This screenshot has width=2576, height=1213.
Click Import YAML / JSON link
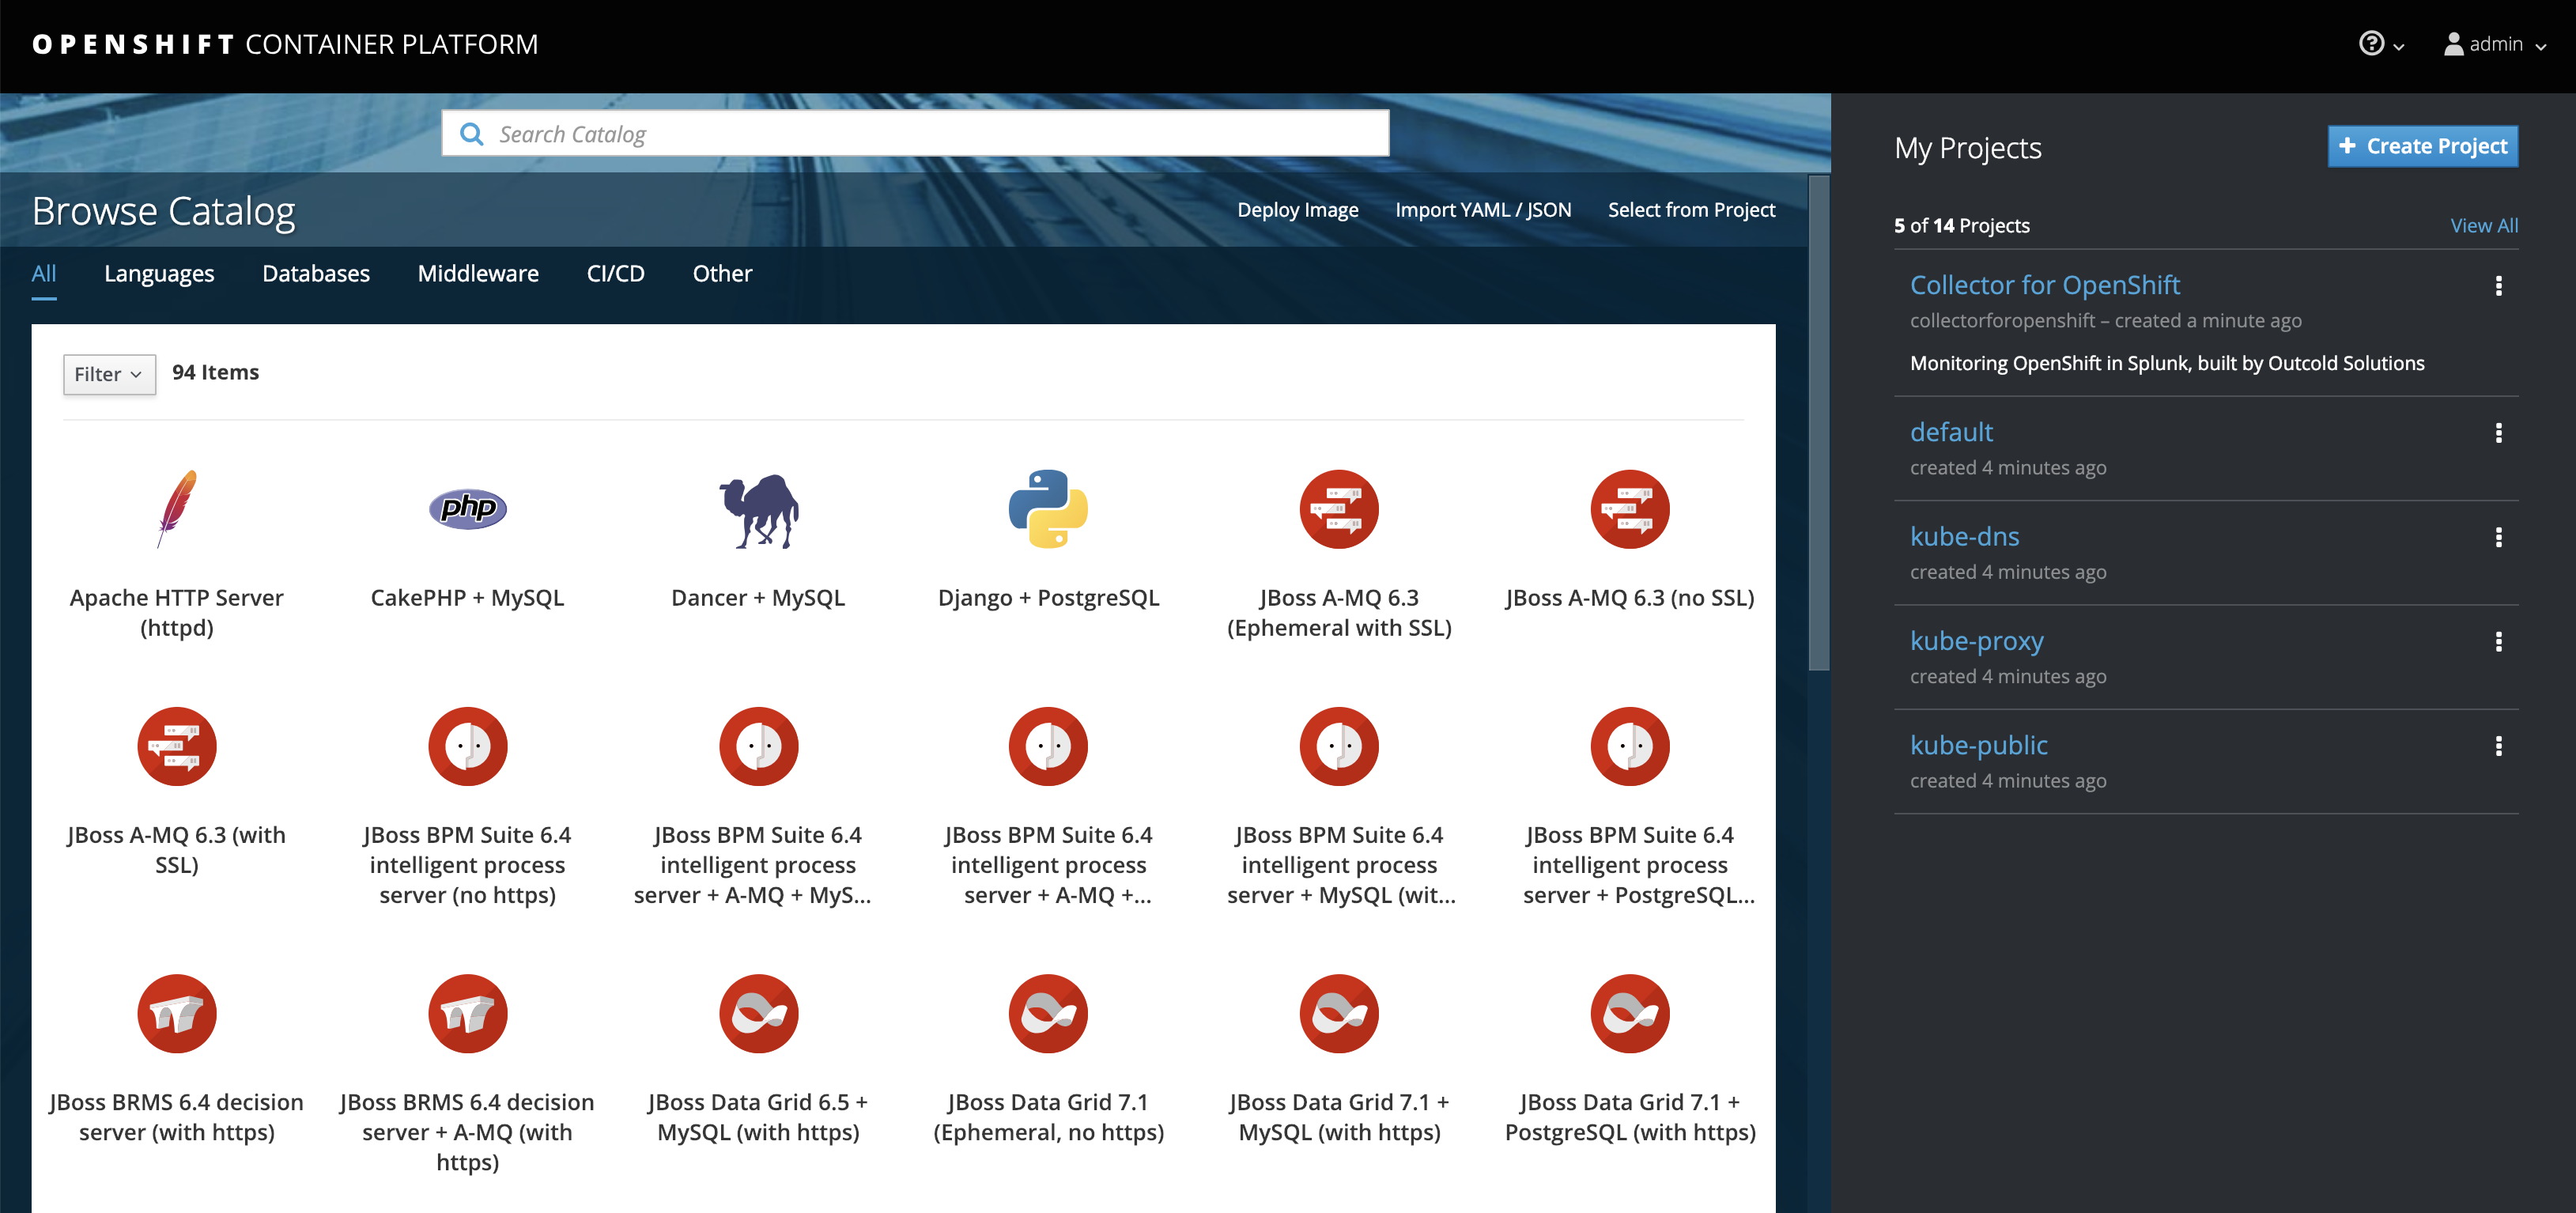click(1483, 210)
